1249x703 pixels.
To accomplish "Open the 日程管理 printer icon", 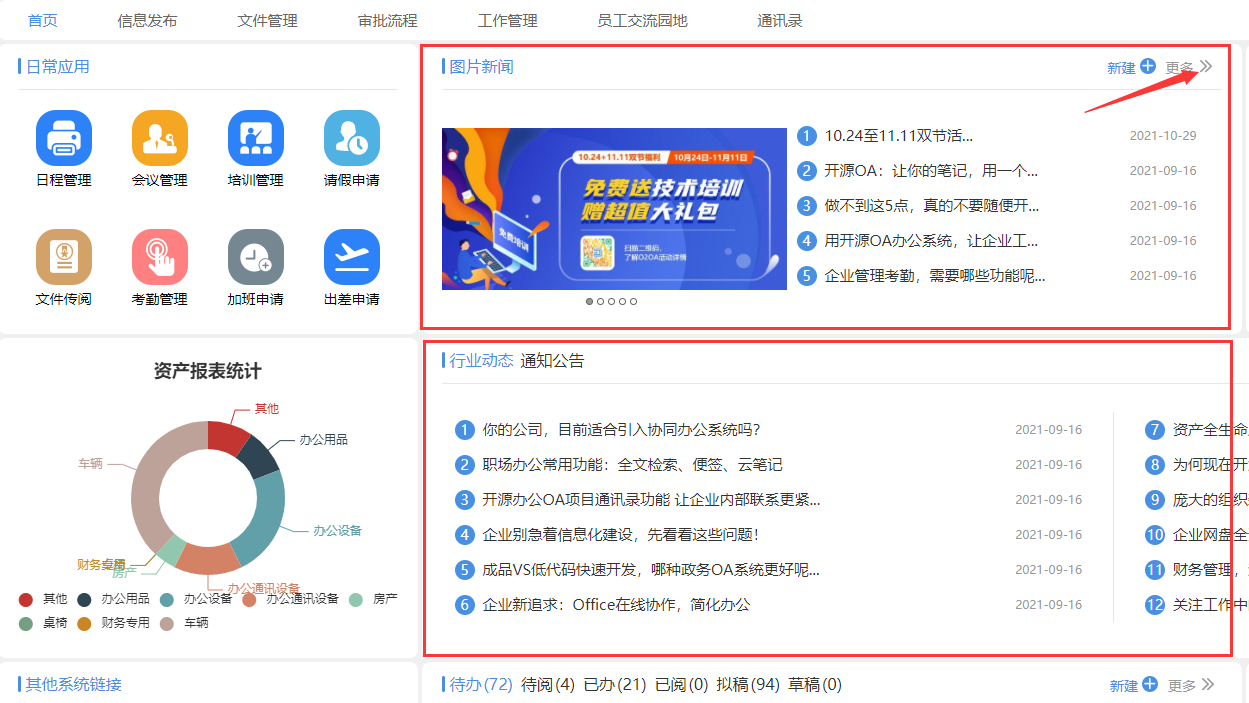I will point(64,138).
